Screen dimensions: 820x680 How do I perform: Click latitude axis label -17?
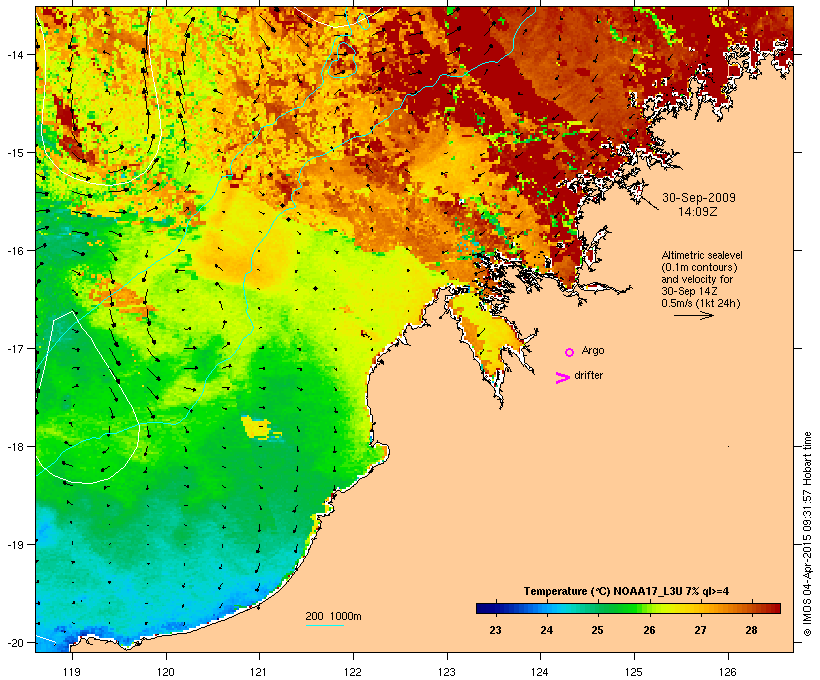coord(14,348)
